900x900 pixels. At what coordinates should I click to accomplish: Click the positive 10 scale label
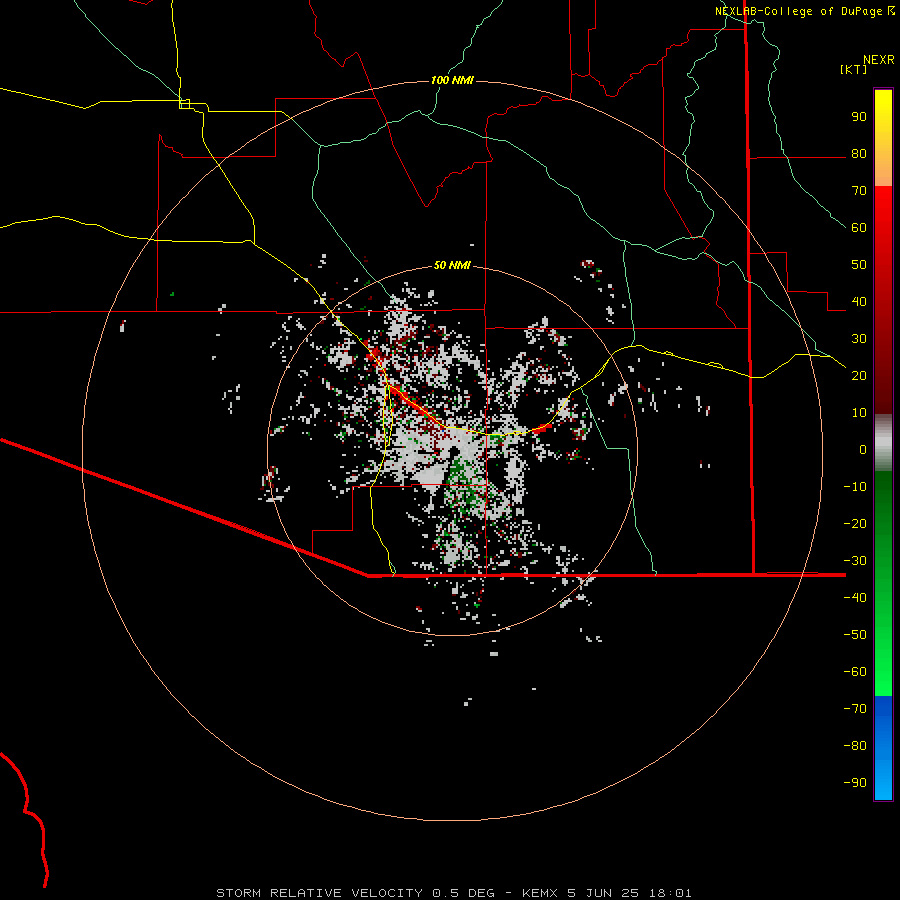point(859,413)
